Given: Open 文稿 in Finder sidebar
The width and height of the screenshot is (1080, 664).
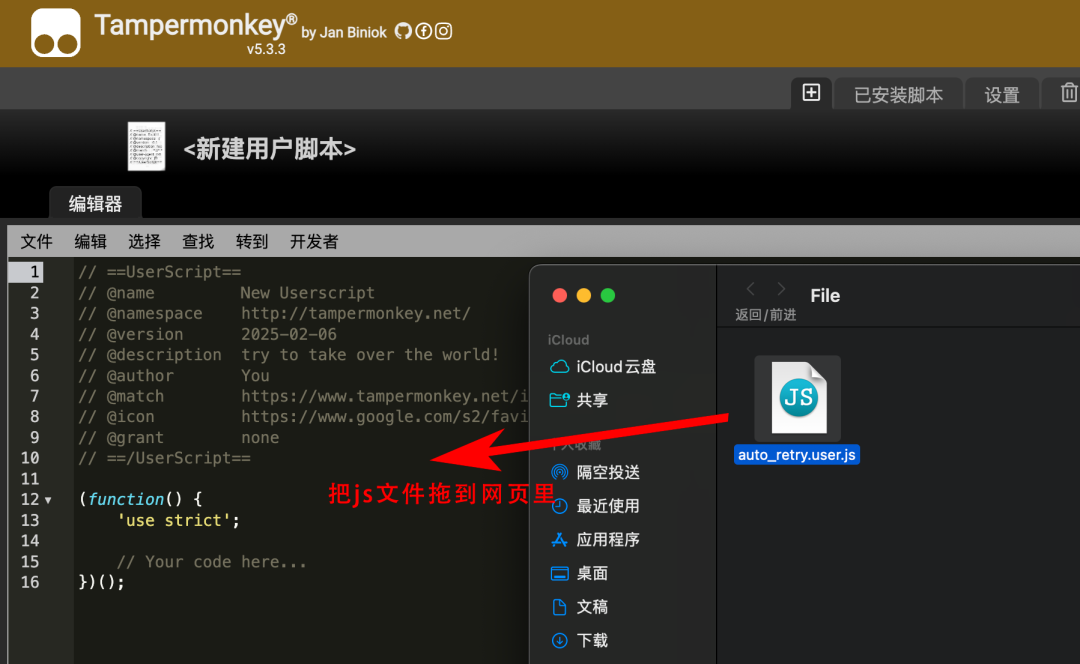Looking at the screenshot, I should 580,607.
